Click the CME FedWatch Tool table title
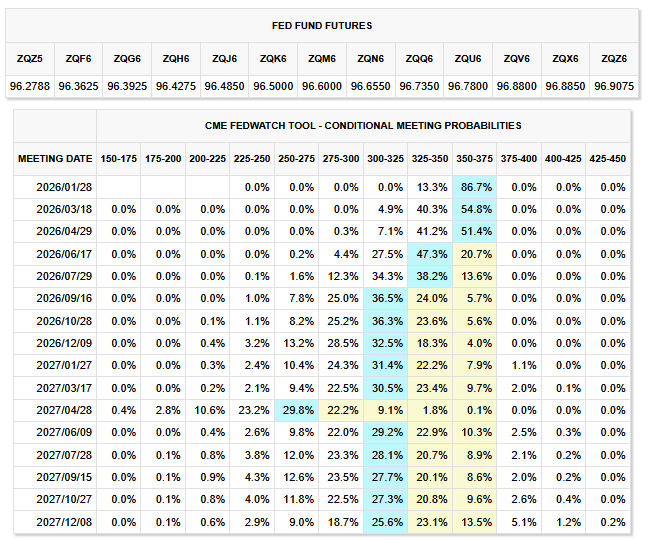672x540 pixels. pos(364,126)
